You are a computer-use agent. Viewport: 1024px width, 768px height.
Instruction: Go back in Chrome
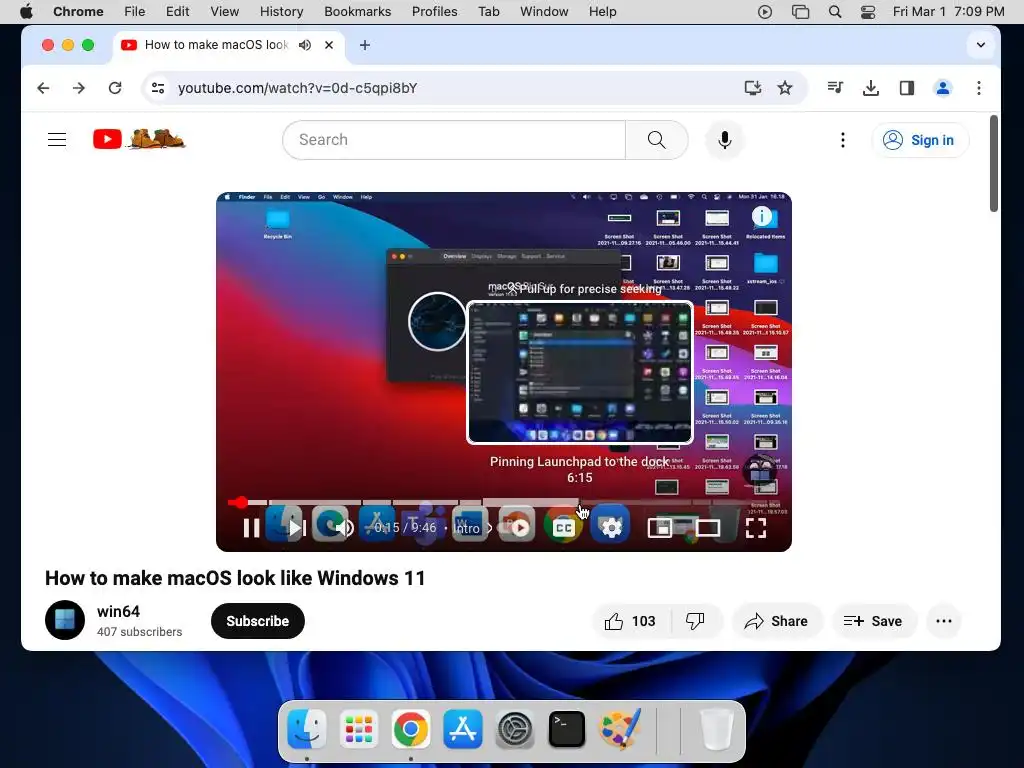[43, 88]
